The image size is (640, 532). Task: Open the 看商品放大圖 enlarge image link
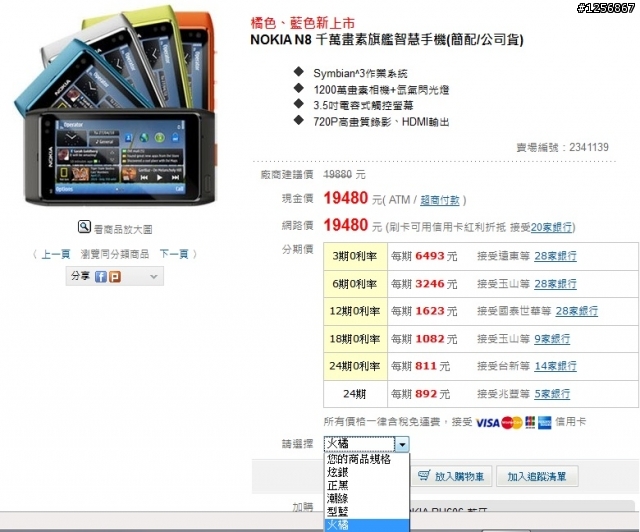pyautogui.click(x=123, y=229)
